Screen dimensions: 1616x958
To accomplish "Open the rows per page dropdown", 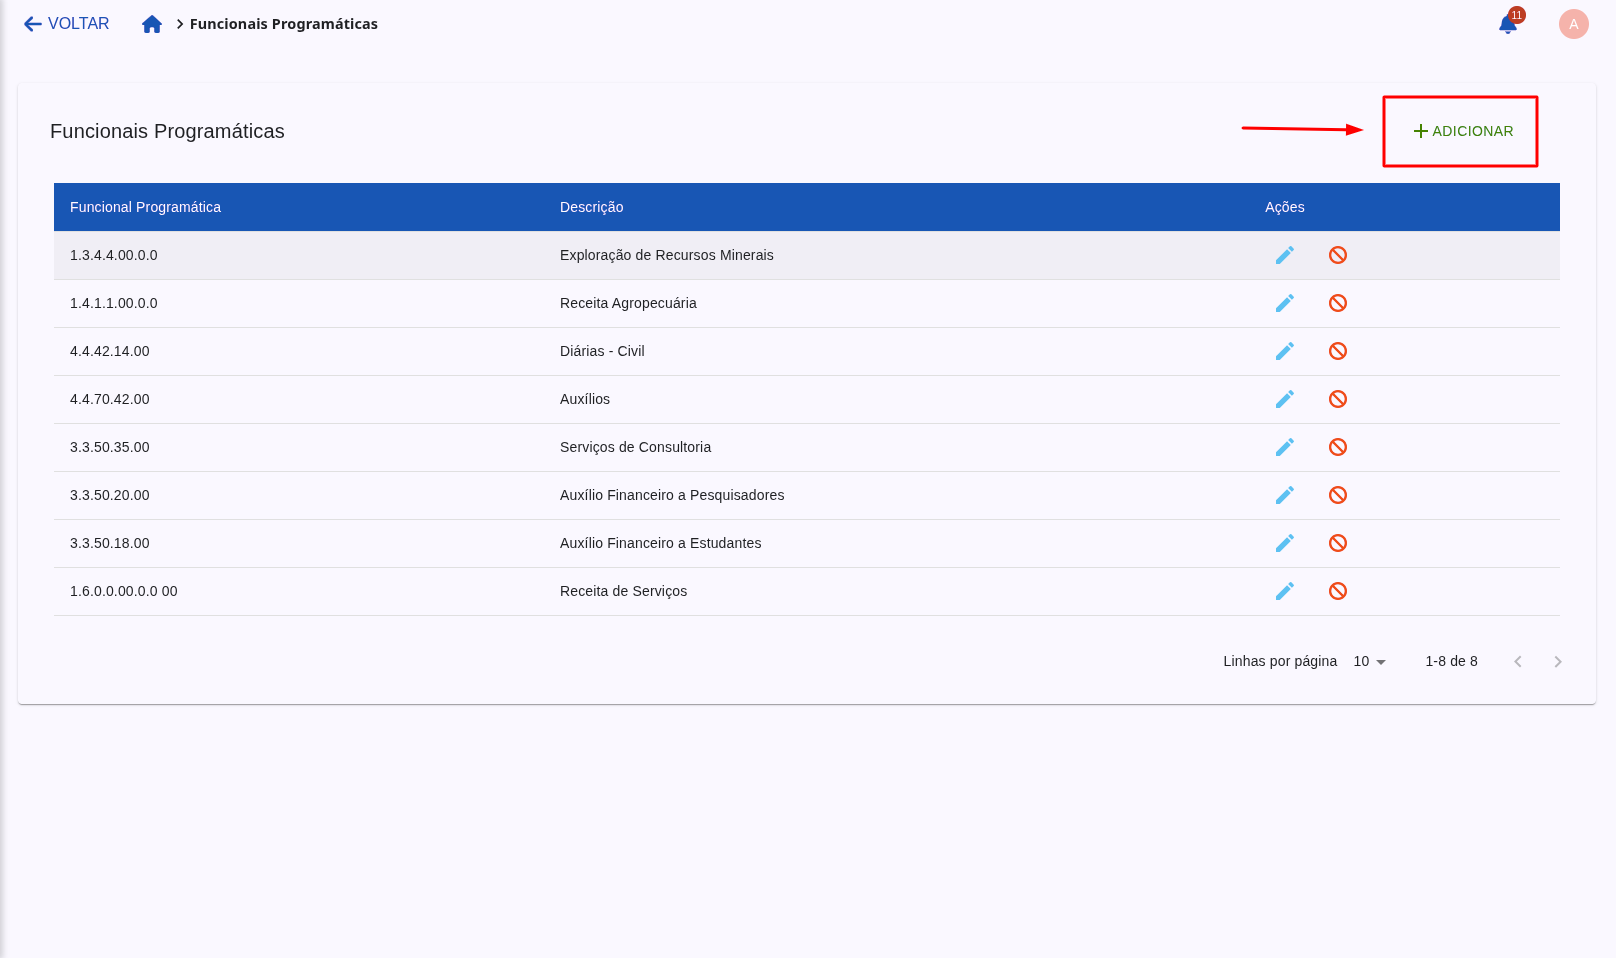I will [1369, 661].
